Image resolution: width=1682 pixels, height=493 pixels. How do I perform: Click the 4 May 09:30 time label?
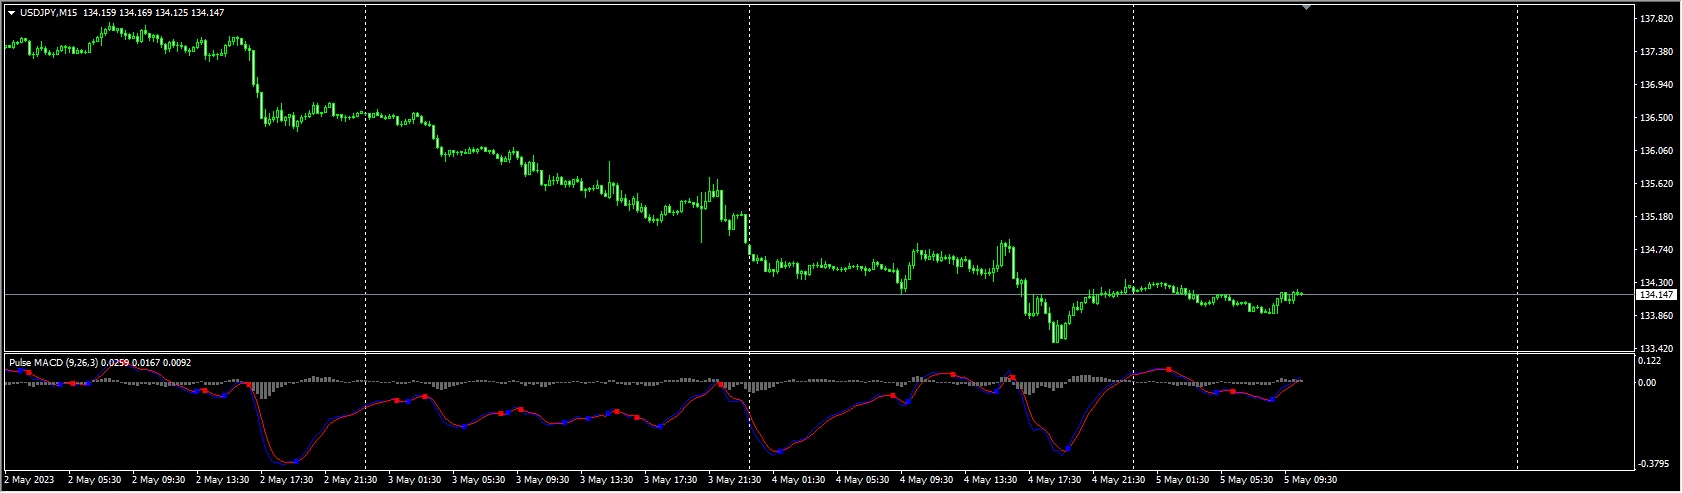click(927, 480)
